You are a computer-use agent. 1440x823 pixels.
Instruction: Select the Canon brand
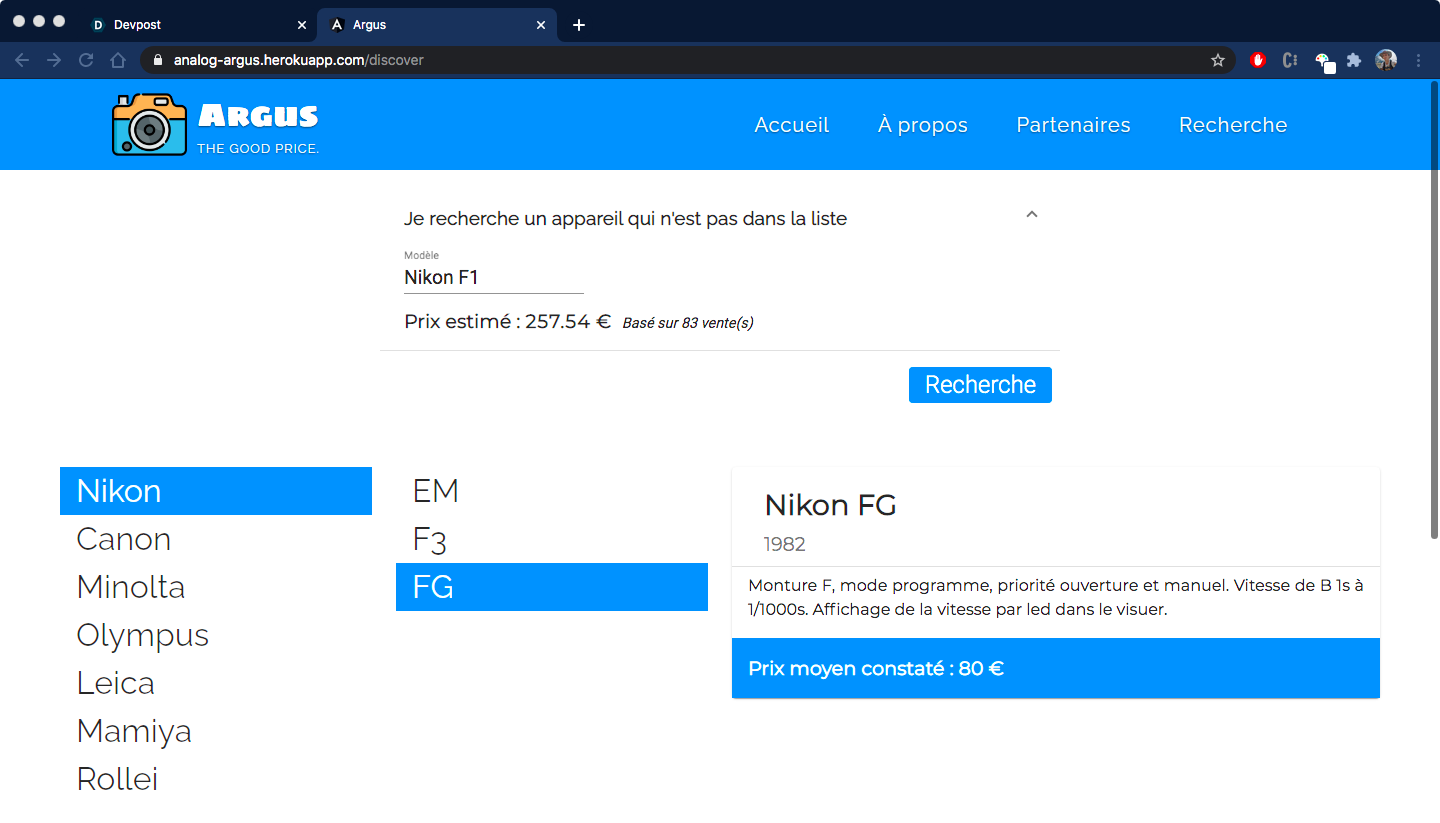(216, 539)
